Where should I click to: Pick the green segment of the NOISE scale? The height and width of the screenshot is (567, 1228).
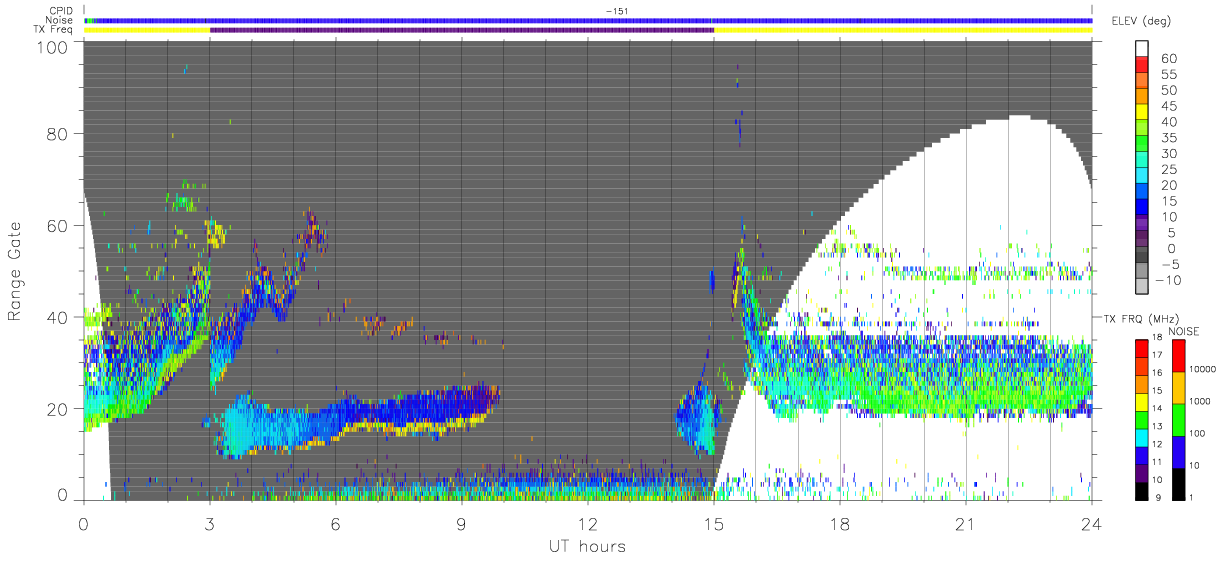[1179, 419]
